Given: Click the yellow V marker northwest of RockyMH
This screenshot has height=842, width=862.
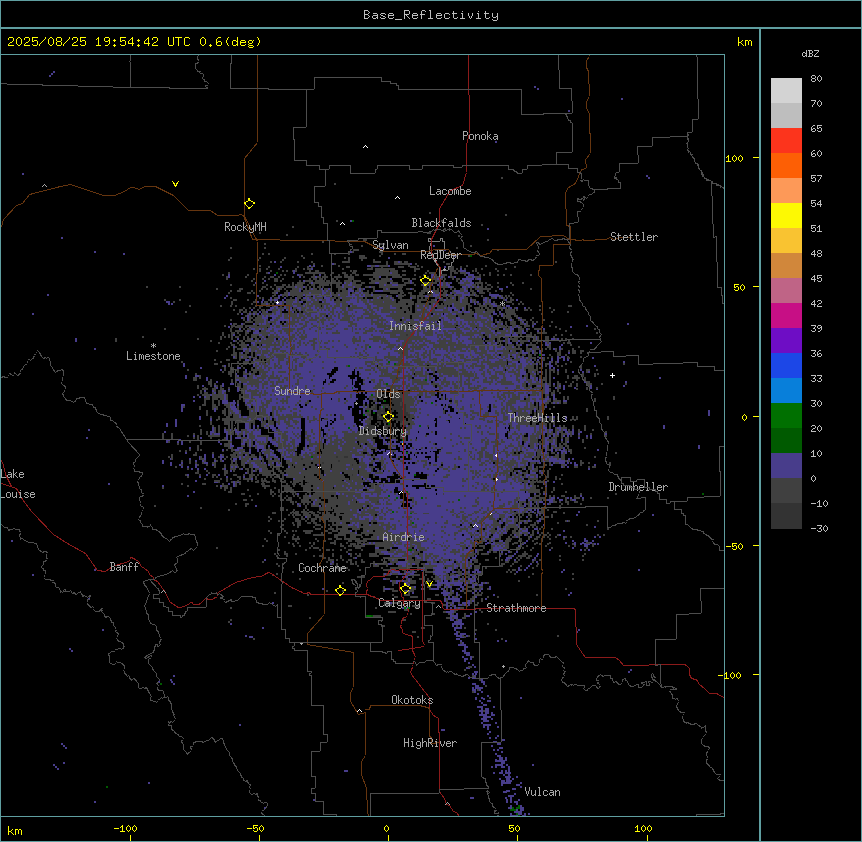Looking at the screenshot, I should click(x=175, y=184).
